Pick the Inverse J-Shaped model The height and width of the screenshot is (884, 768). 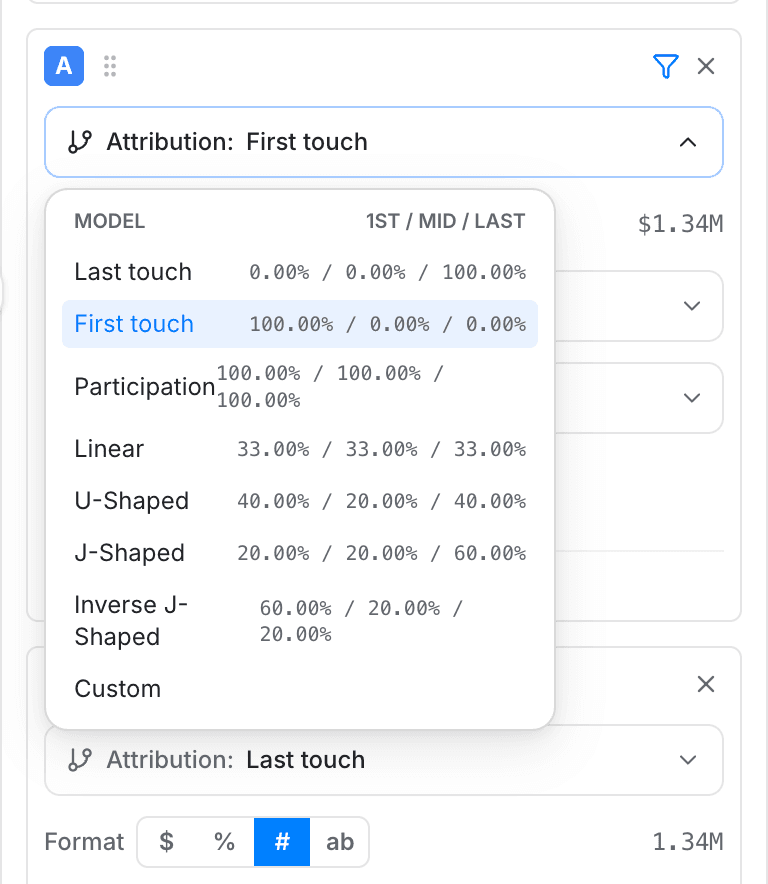pos(300,621)
